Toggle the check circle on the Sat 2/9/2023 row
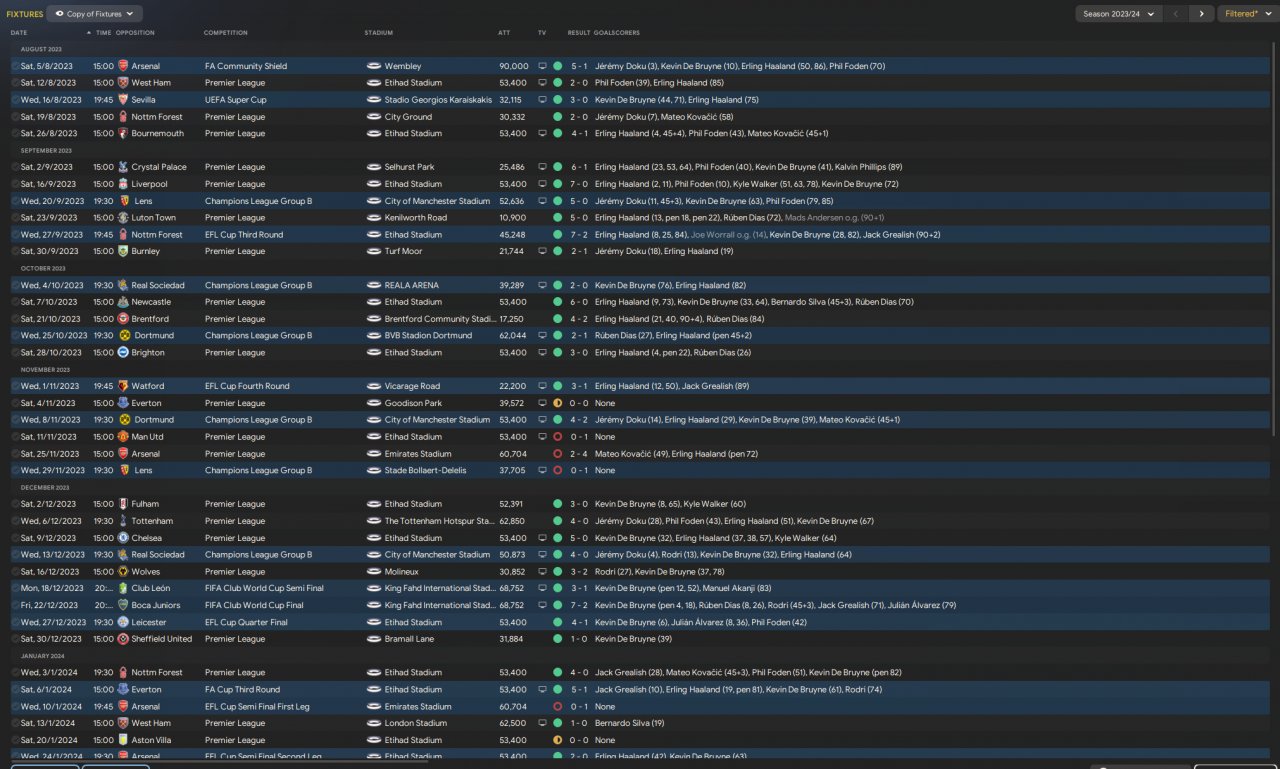This screenshot has height=769, width=1280. tap(15, 167)
